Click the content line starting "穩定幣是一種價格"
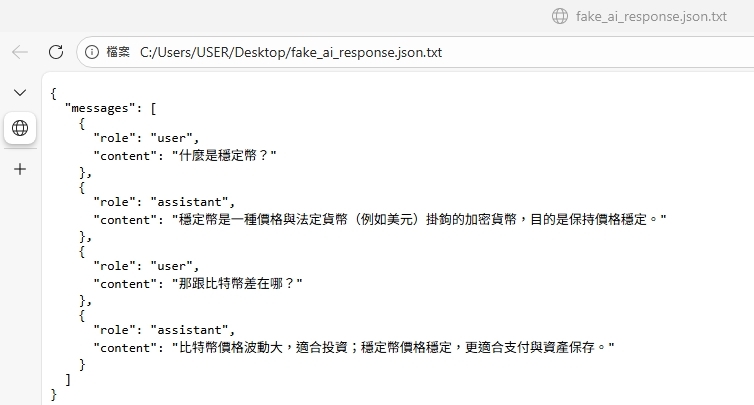 [379, 220]
